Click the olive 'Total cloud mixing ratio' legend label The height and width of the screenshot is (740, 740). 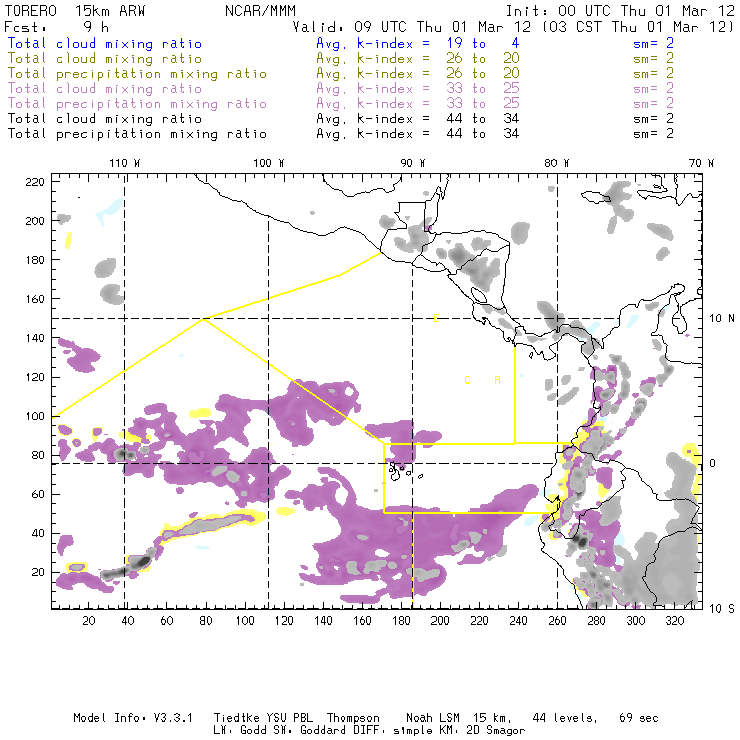[105, 59]
